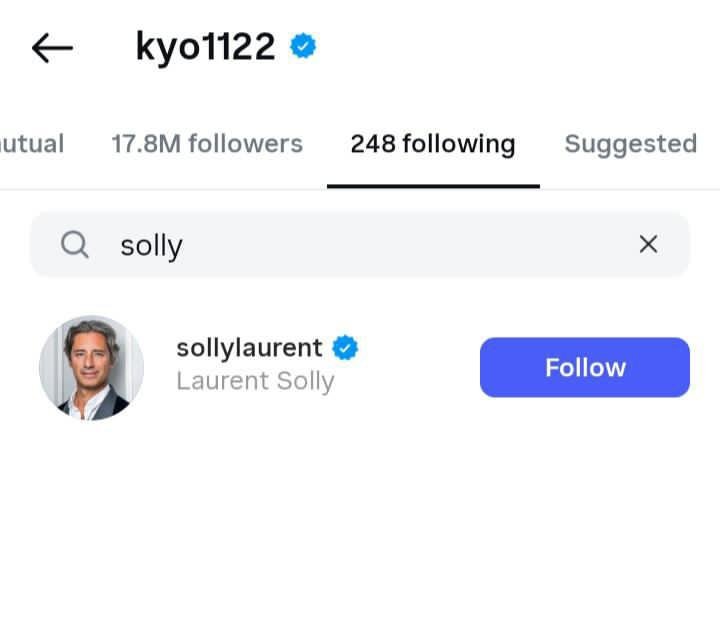Click the magnifying glass search icon
The image size is (720, 634).
click(x=75, y=244)
